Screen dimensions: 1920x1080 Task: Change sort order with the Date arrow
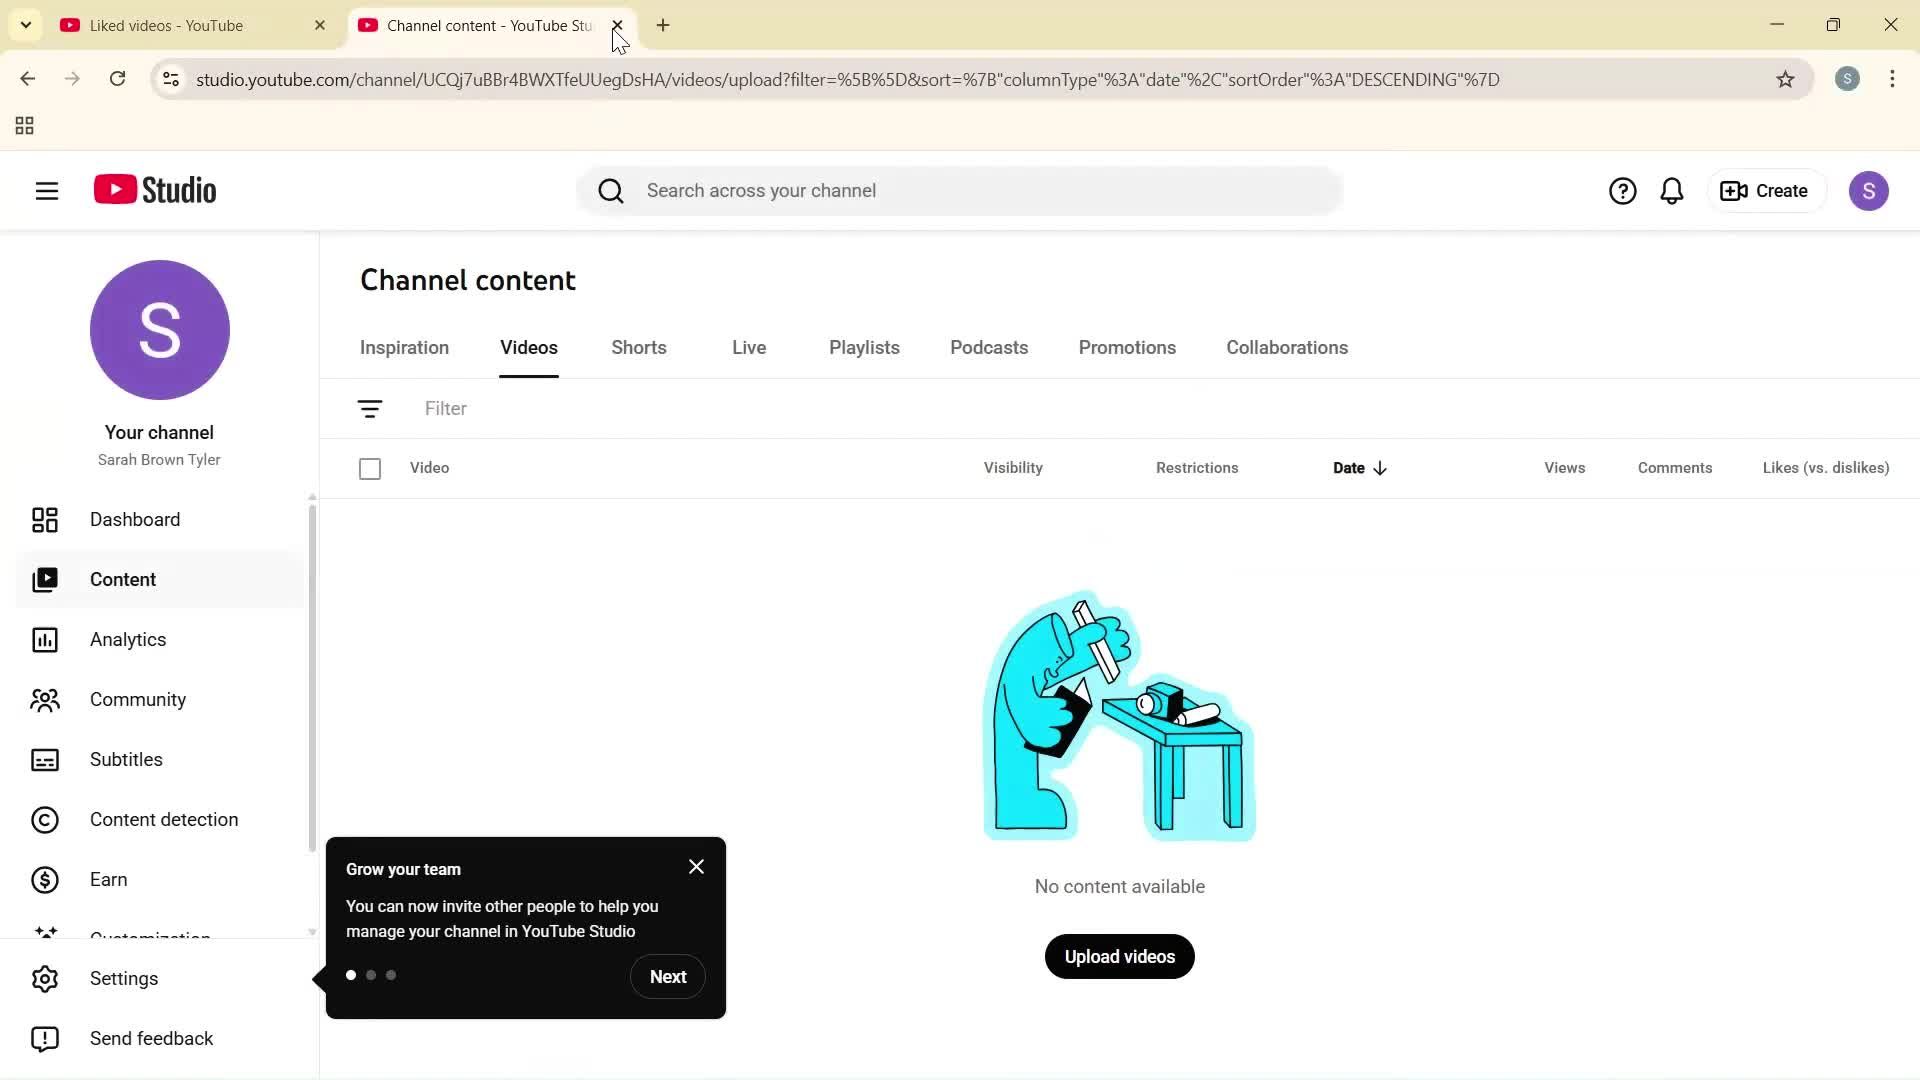tap(1380, 467)
